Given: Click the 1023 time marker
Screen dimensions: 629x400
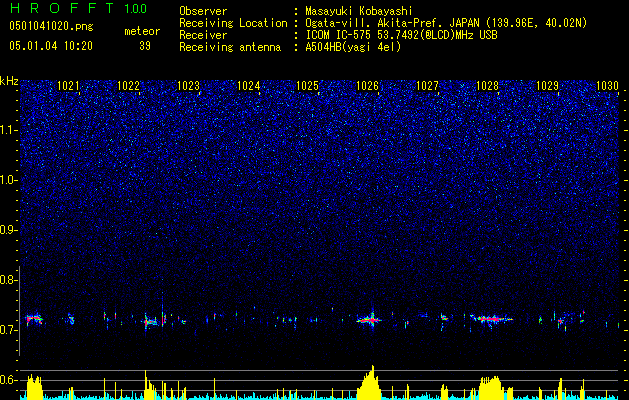Looking at the screenshot, I should point(188,86).
